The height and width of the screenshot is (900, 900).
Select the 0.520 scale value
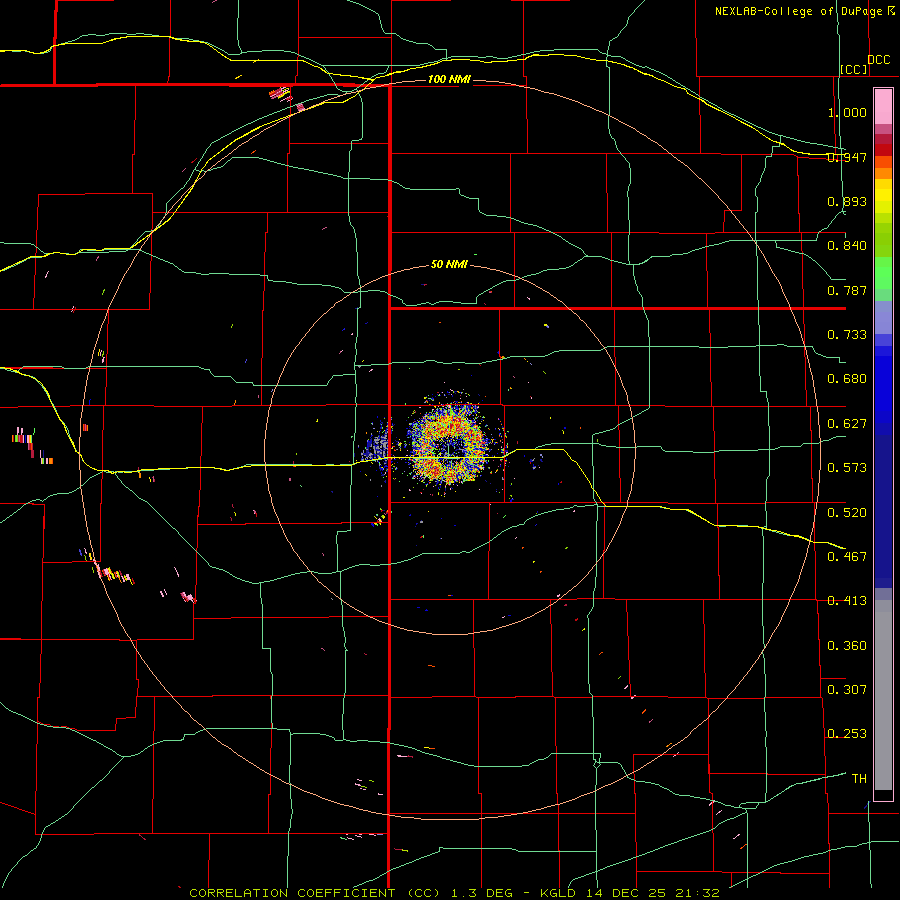coord(847,512)
